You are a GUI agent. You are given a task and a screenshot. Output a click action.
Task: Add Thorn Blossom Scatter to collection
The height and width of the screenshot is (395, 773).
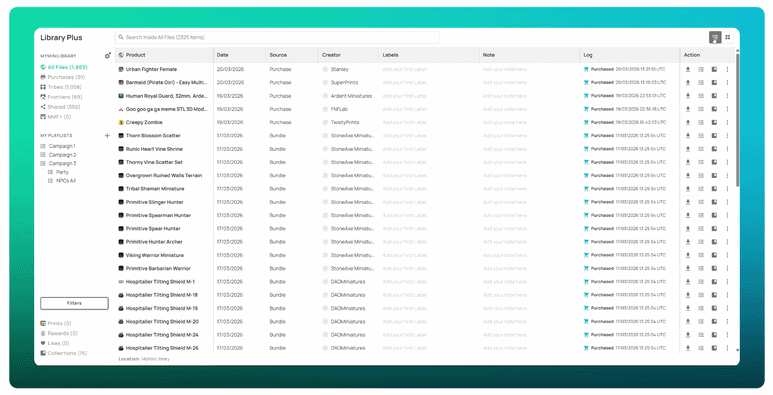click(714, 136)
